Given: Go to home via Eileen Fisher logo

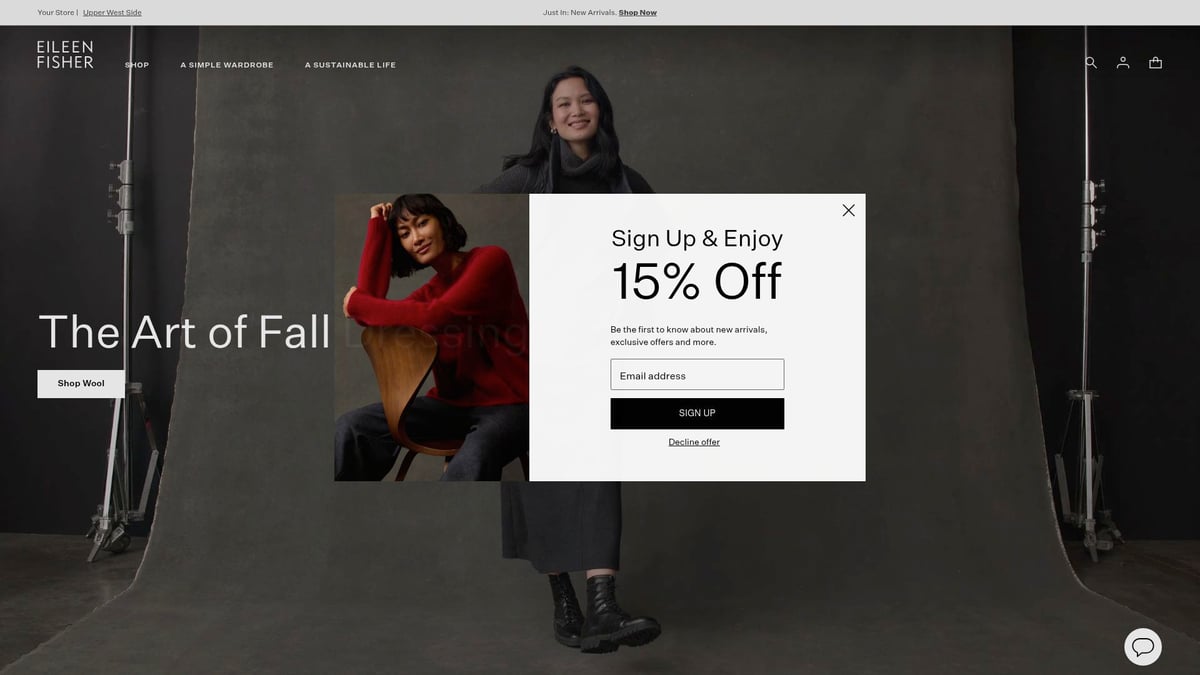Looking at the screenshot, I should point(65,54).
